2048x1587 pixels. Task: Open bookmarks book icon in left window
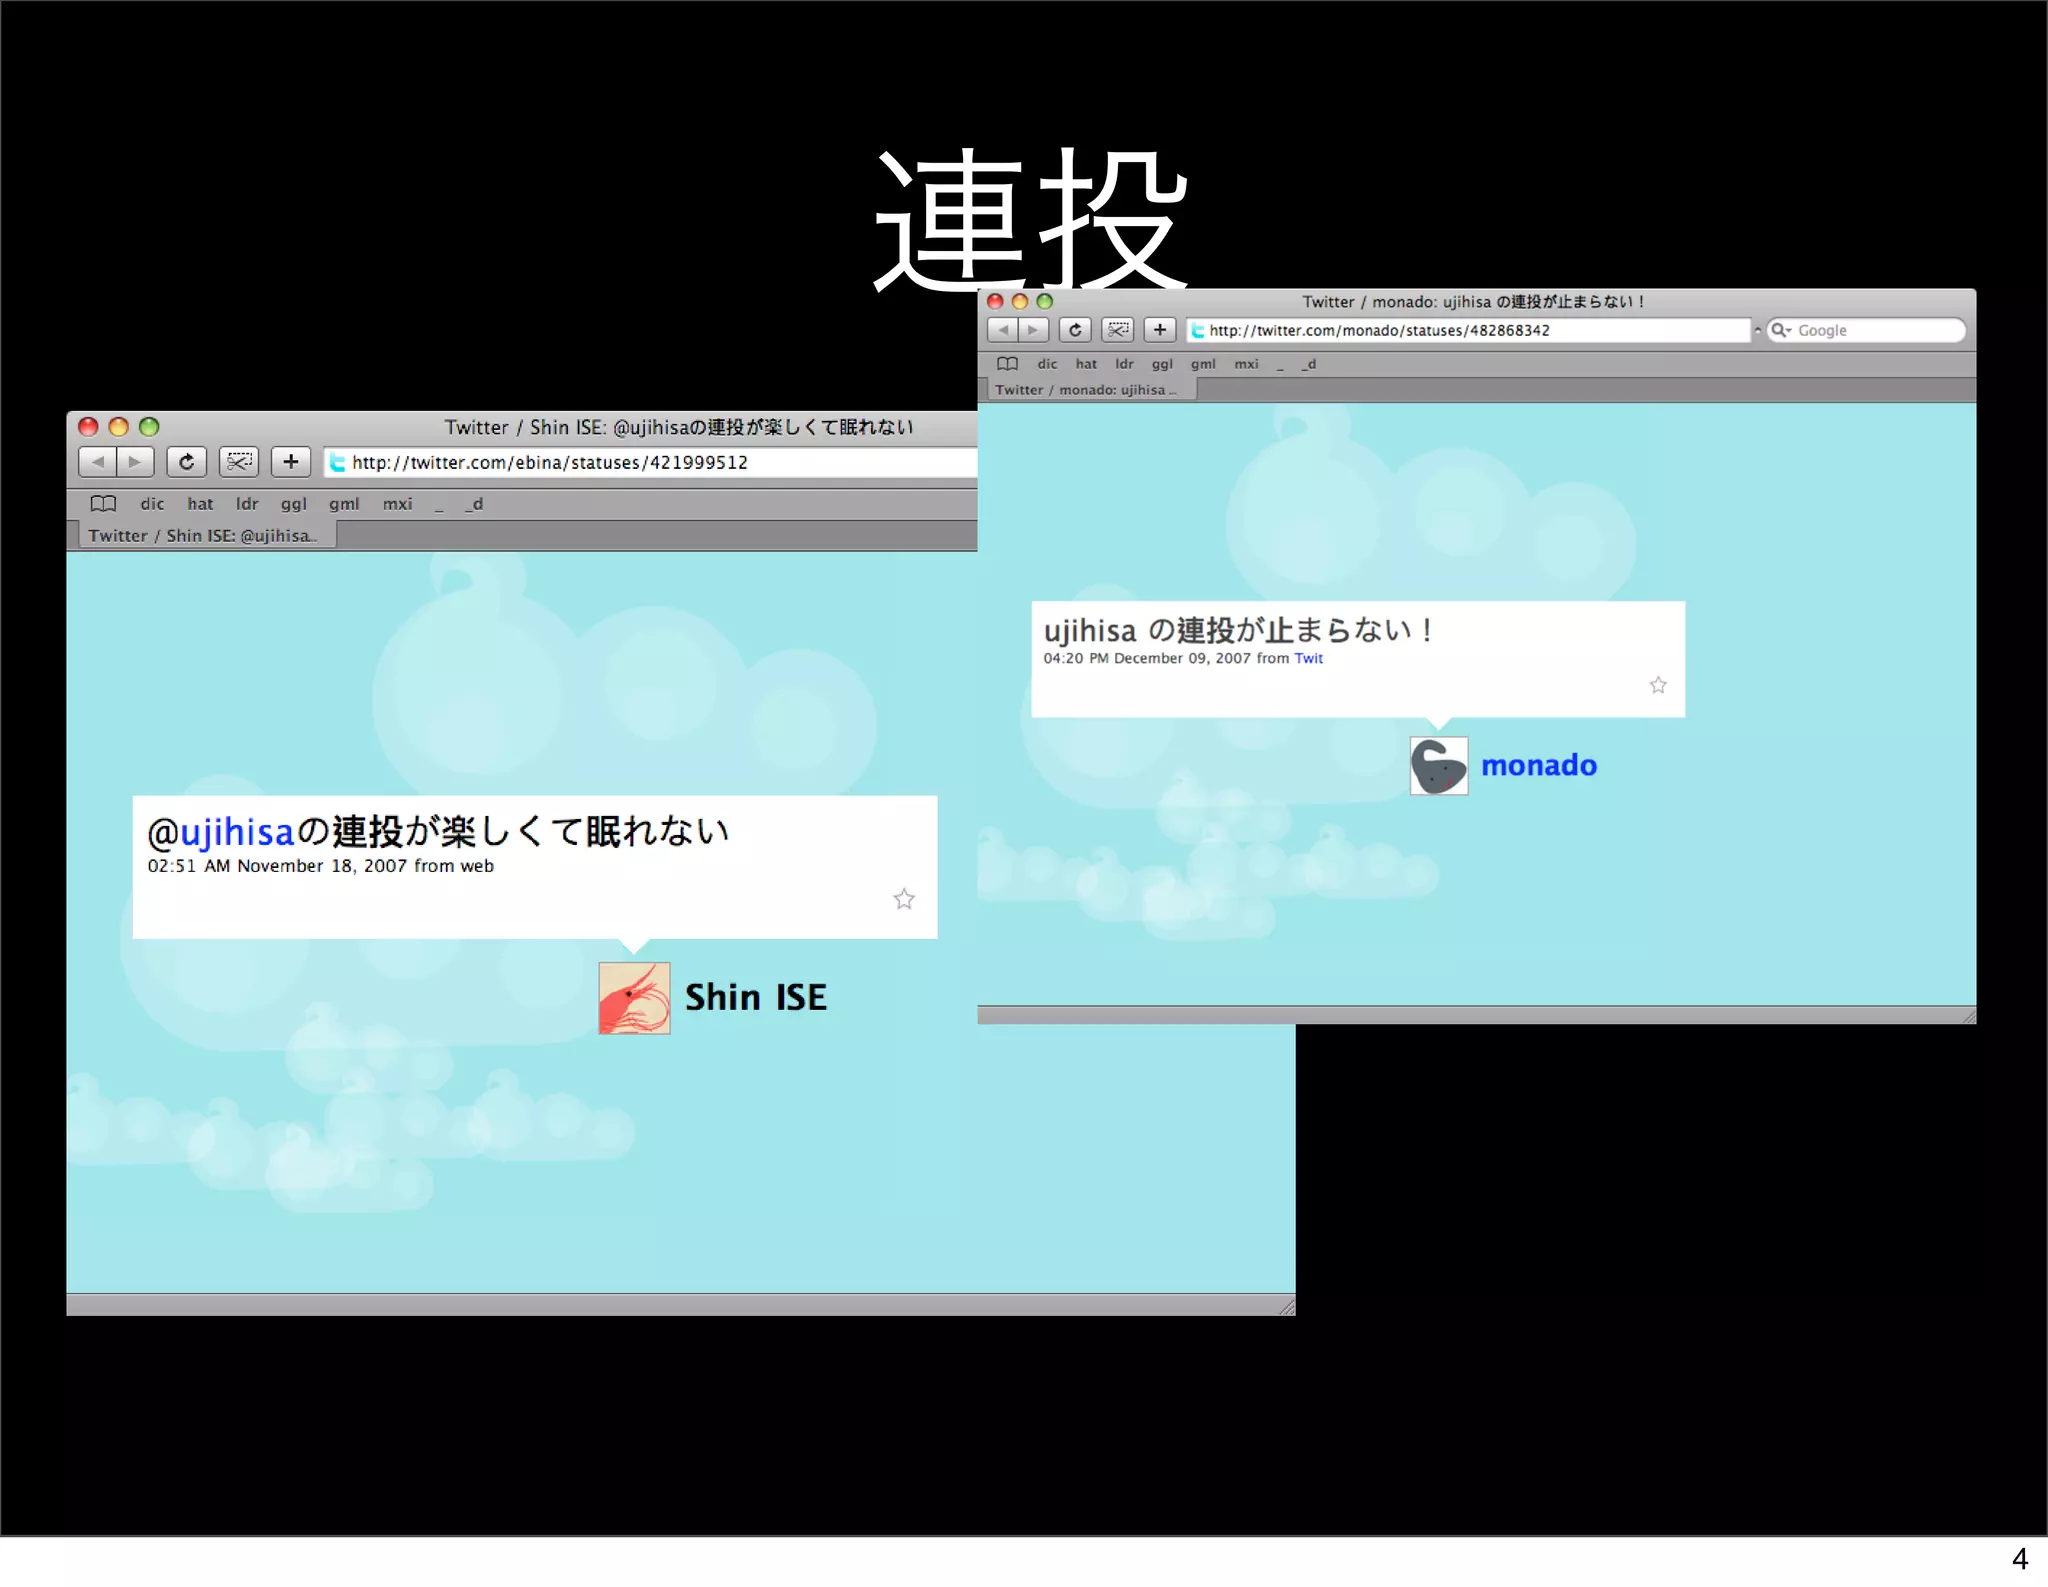(103, 504)
